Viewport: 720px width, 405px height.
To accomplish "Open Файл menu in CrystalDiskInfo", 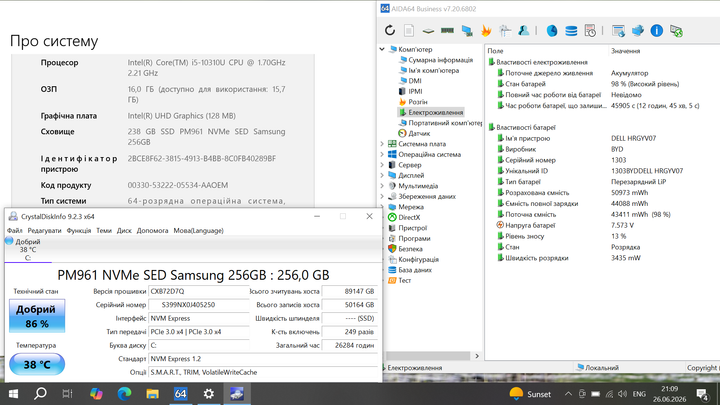I will pyautogui.click(x=15, y=231).
